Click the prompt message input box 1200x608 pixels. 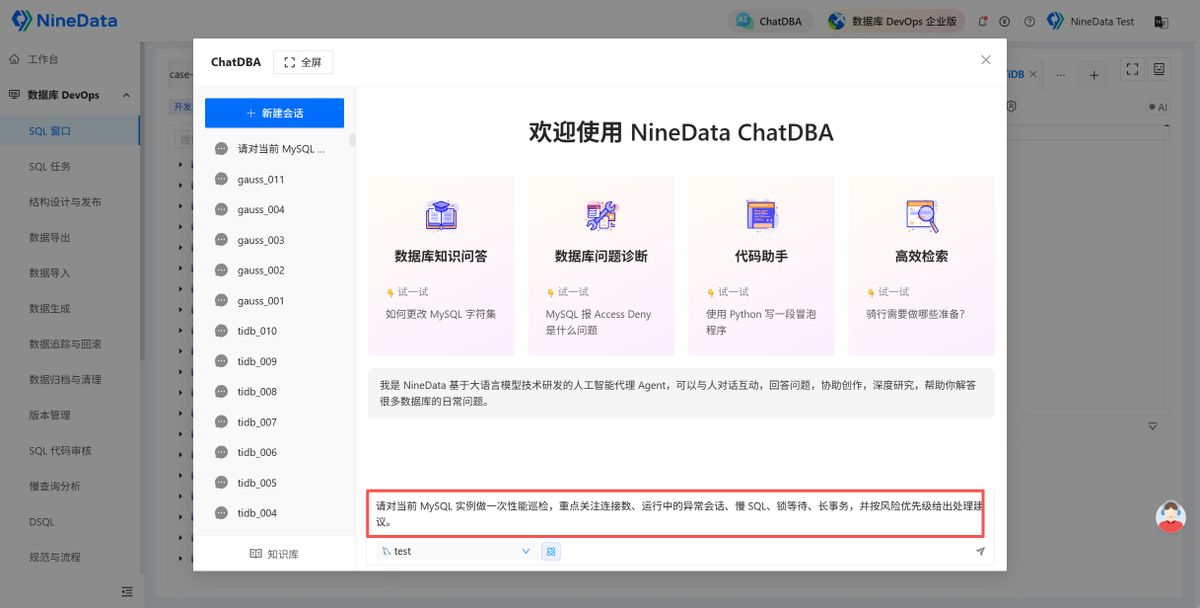point(678,513)
